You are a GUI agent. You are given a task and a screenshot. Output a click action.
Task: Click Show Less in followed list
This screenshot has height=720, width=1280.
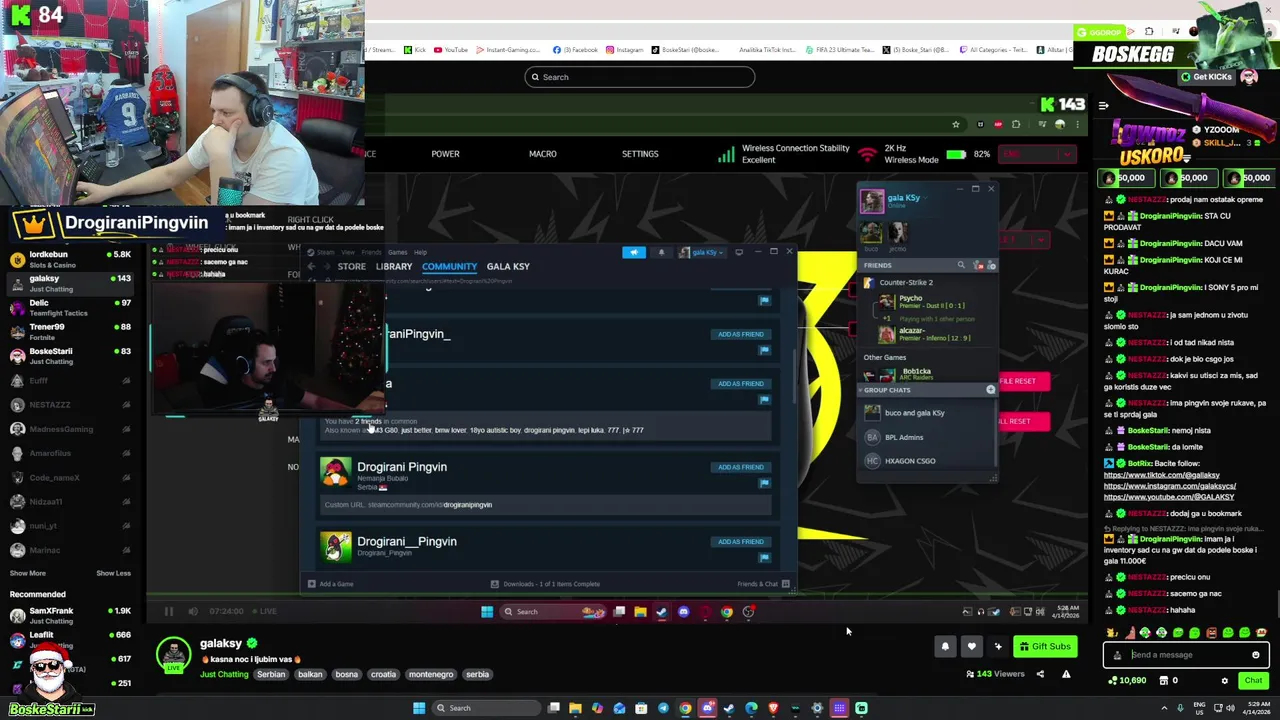[113, 573]
